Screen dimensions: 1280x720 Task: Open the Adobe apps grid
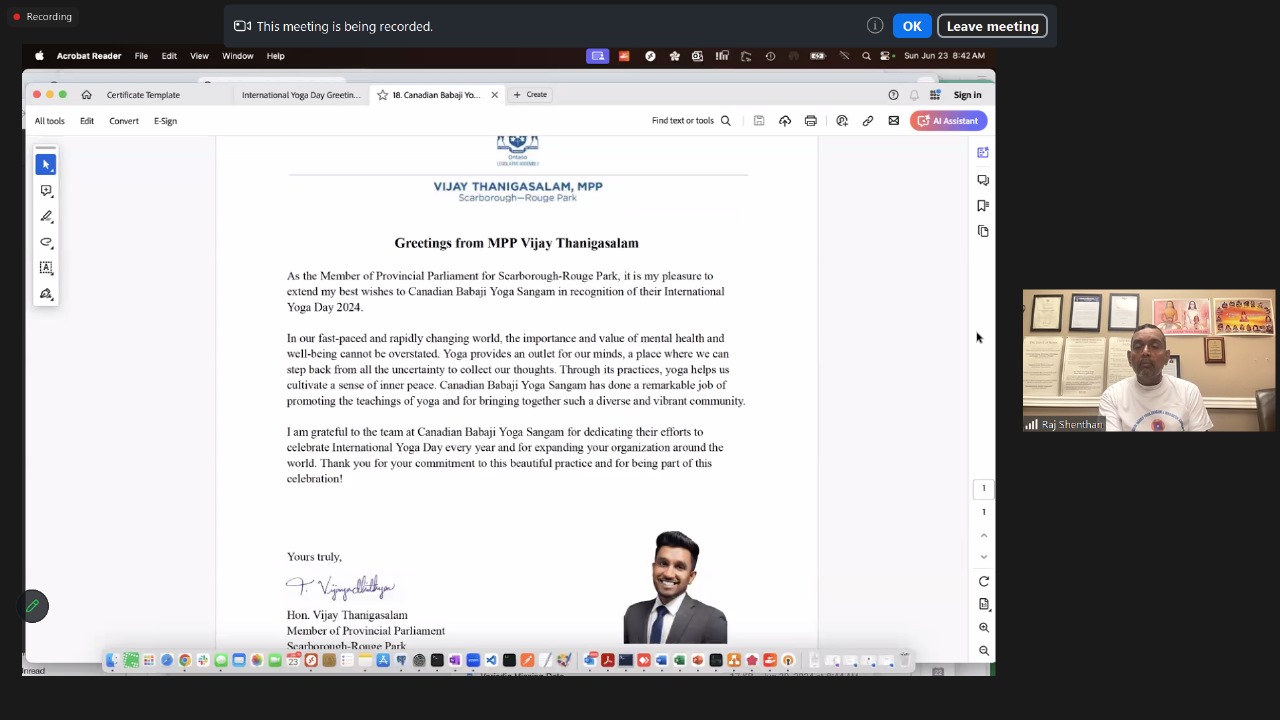(x=935, y=95)
